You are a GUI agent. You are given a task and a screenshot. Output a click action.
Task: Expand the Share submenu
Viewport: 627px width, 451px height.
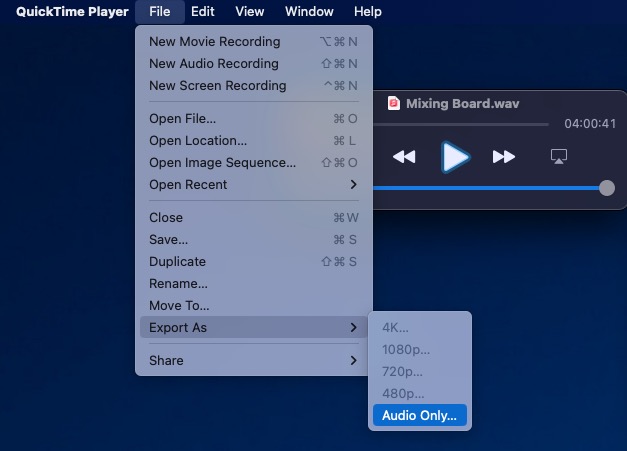coord(254,360)
